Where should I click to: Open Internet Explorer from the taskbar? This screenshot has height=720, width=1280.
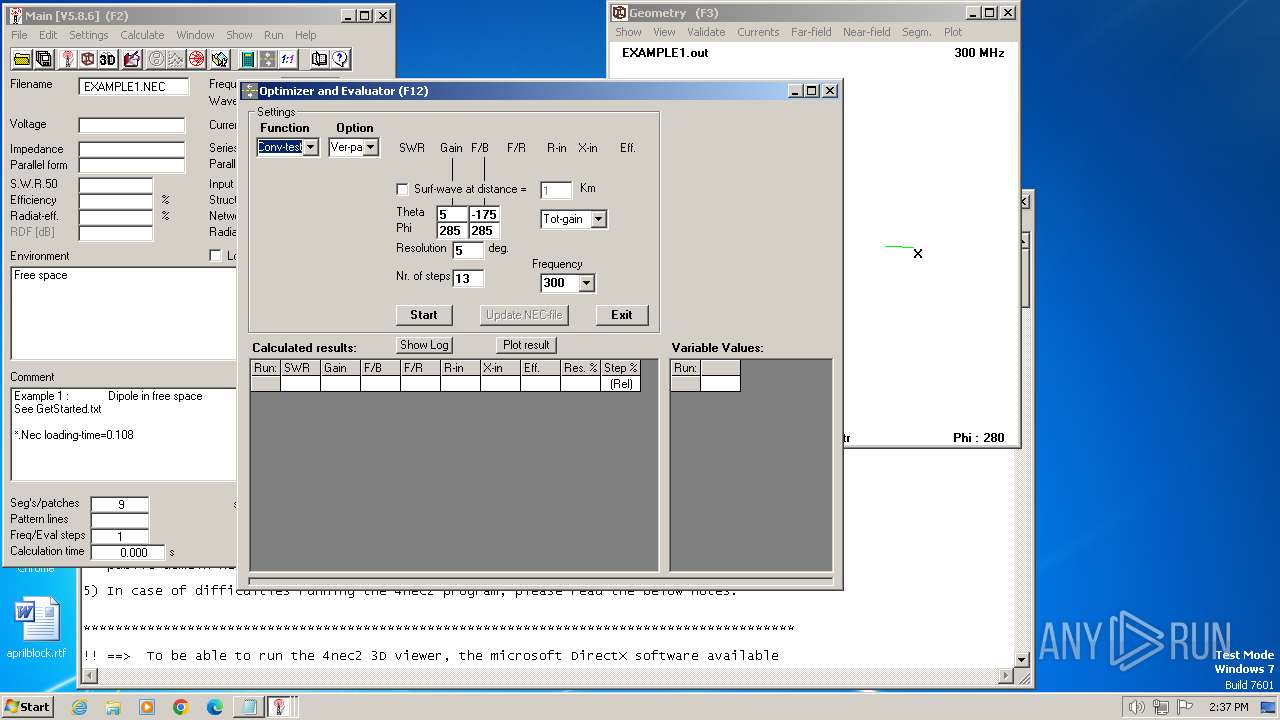point(79,707)
